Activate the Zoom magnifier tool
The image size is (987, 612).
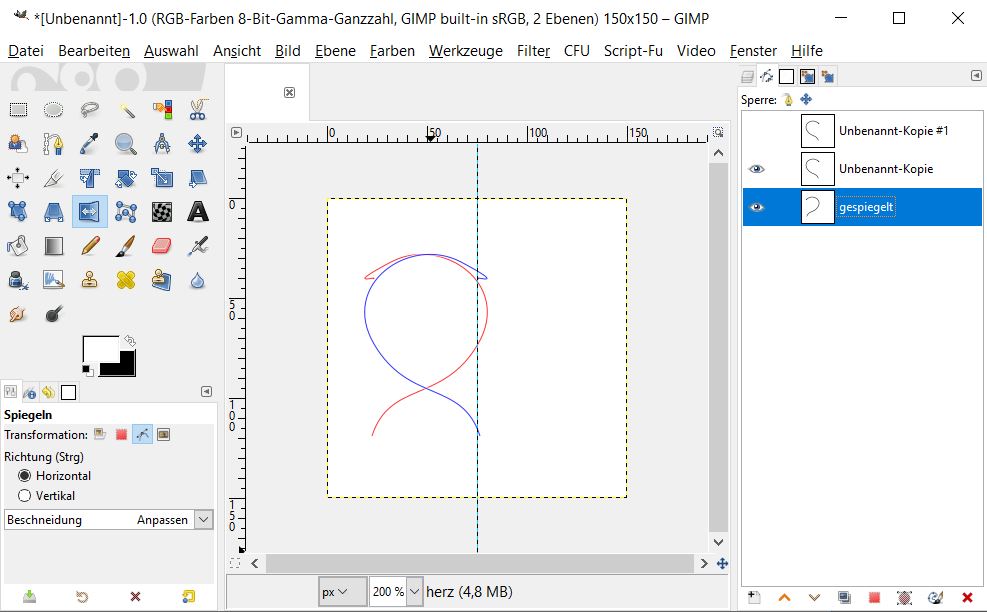[x=126, y=144]
